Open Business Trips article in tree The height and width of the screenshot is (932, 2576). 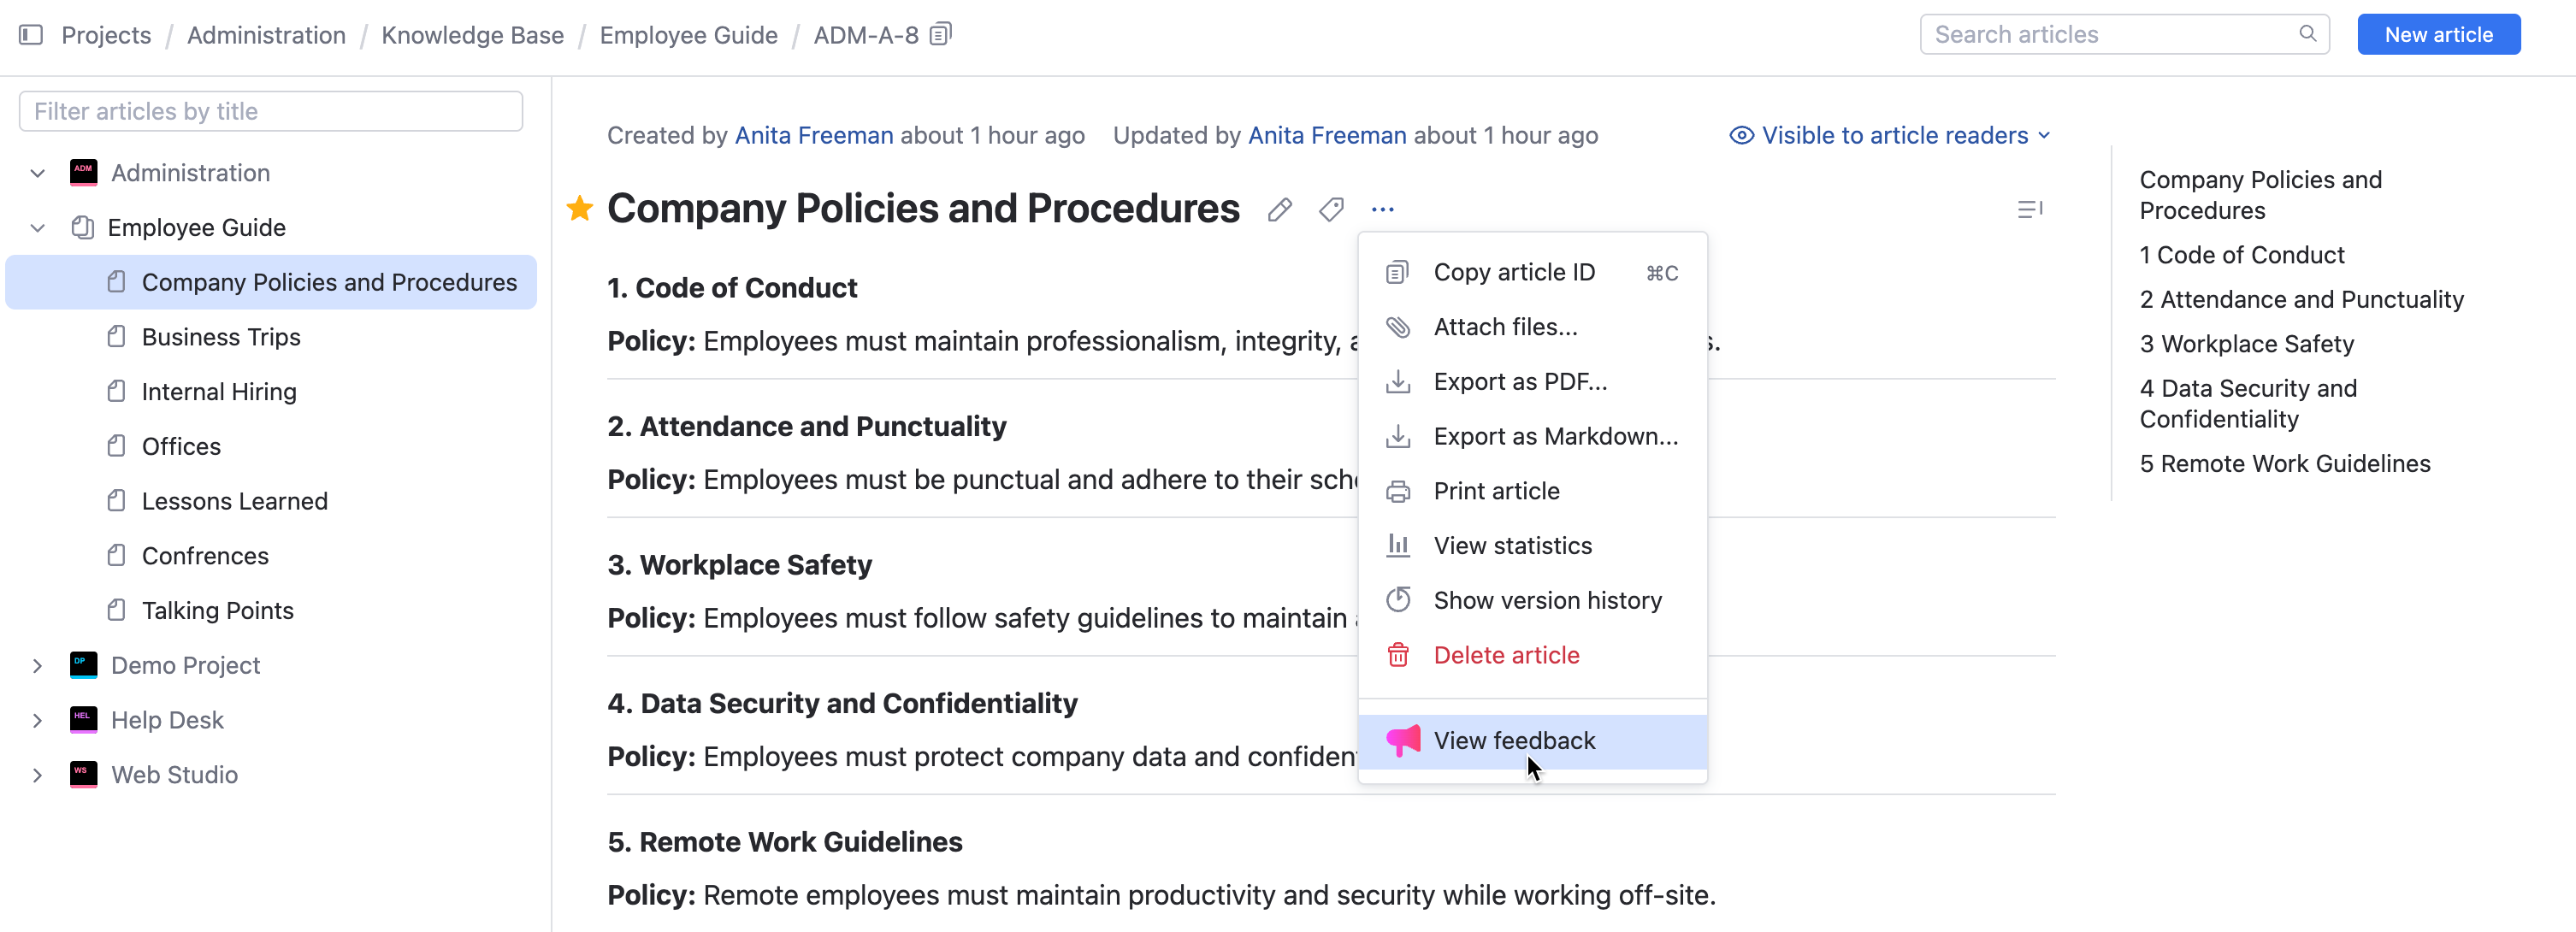coord(221,337)
